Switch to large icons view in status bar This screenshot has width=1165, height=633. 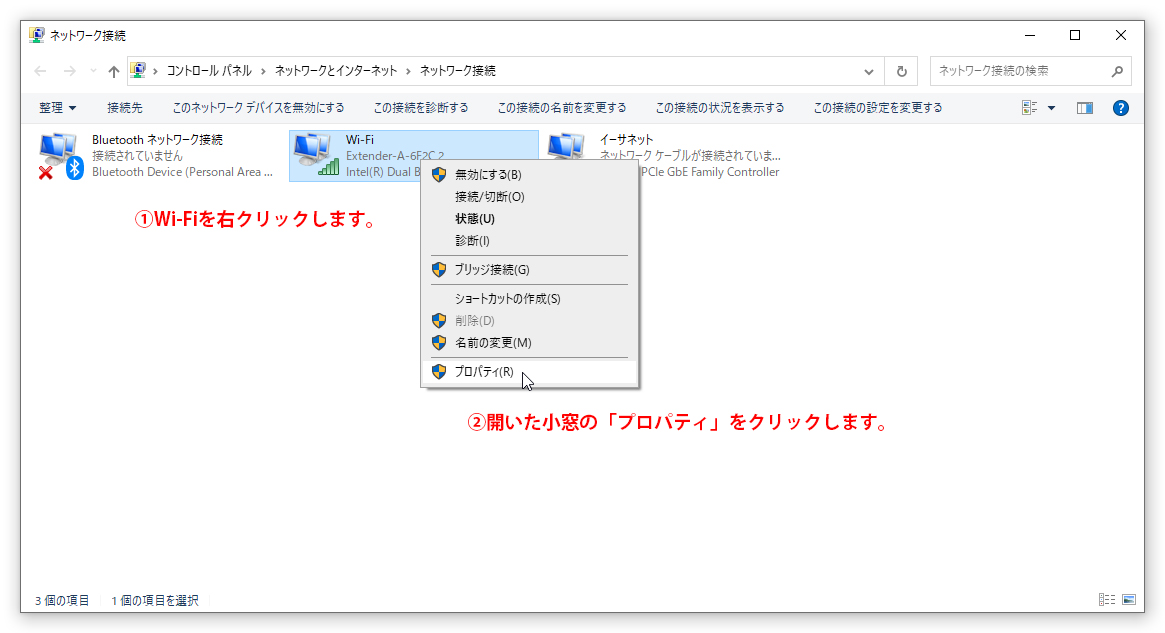(x=1129, y=600)
